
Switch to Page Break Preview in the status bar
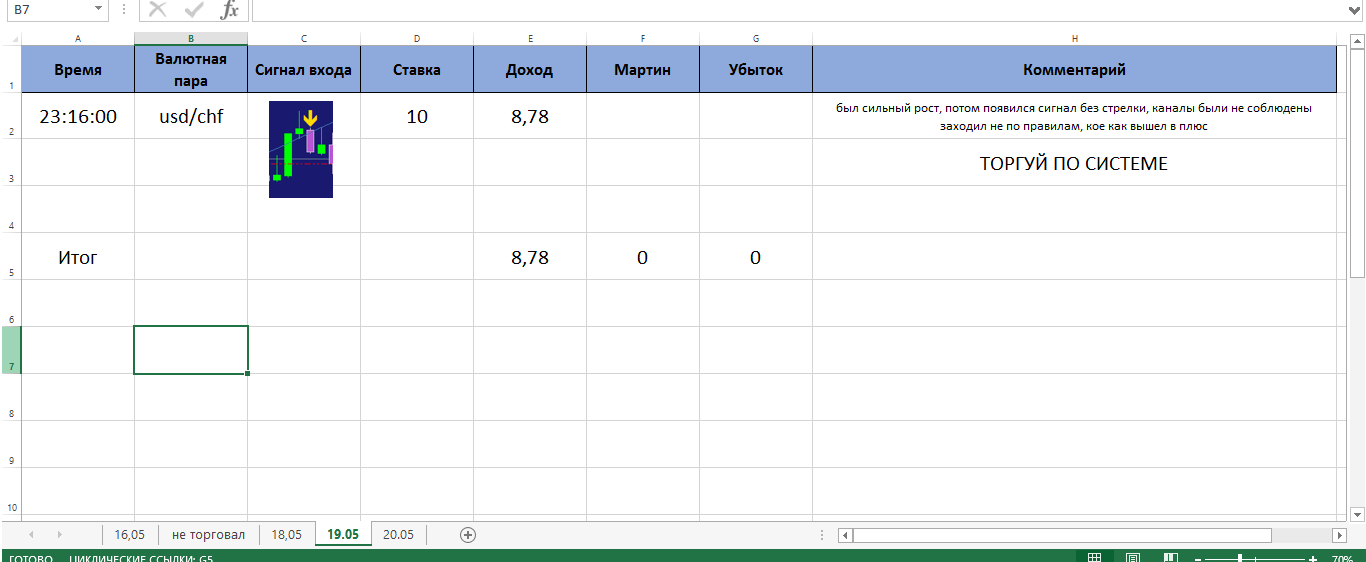pyautogui.click(x=1171, y=557)
